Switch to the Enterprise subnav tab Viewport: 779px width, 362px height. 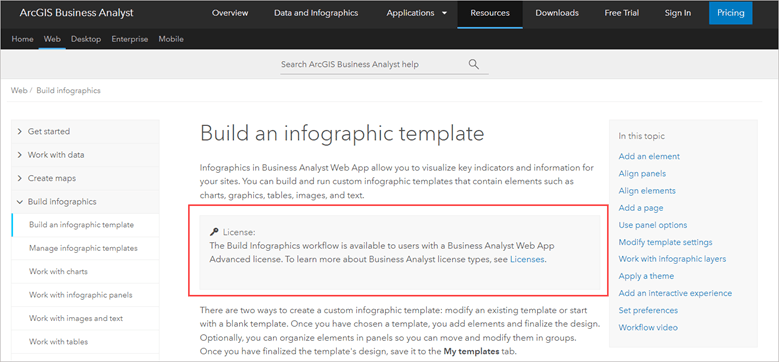click(x=130, y=39)
